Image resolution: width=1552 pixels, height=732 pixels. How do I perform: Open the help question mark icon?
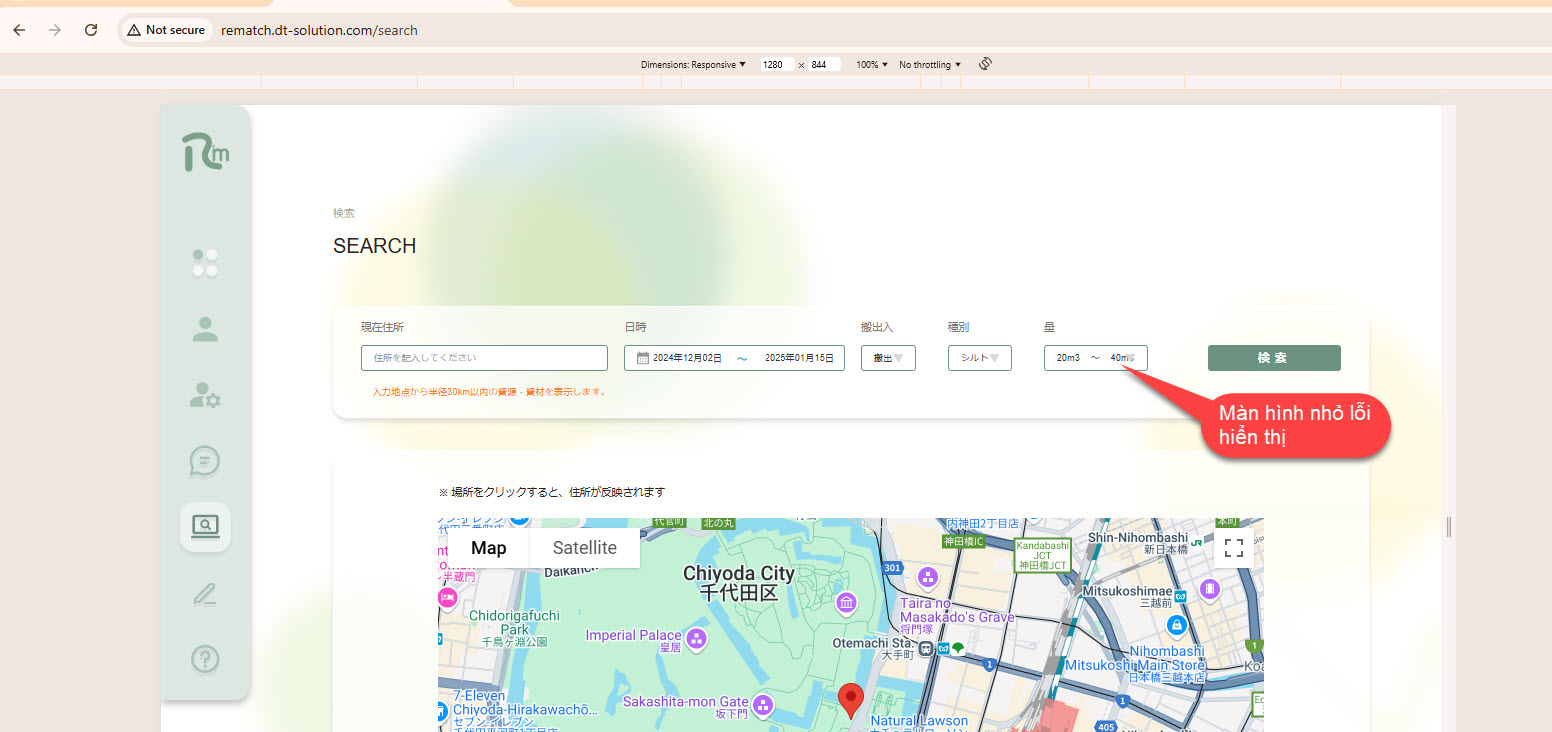tap(205, 660)
